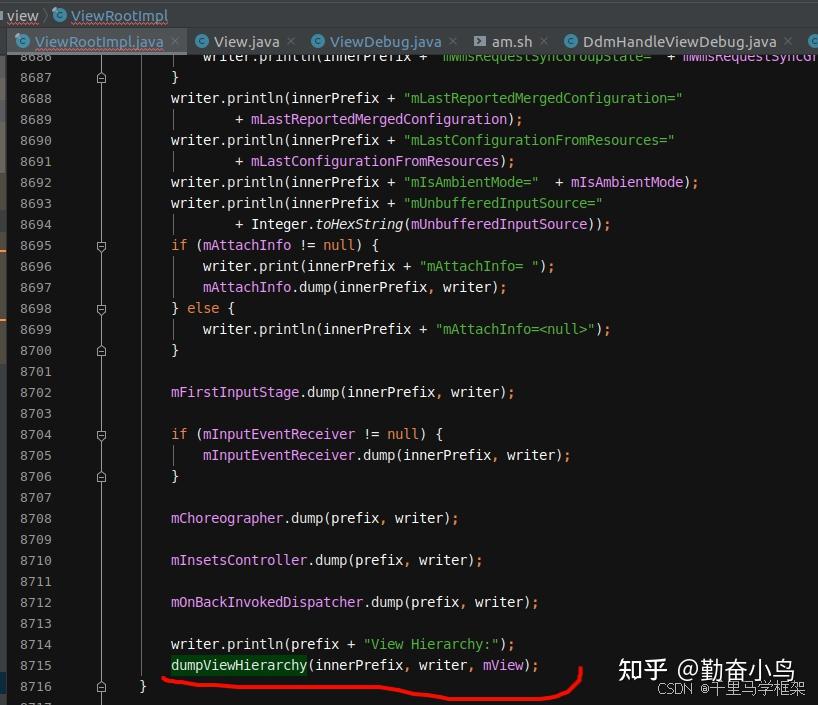The width and height of the screenshot is (818, 705).
Task: Switch to the View.java tab
Action: 248,41
